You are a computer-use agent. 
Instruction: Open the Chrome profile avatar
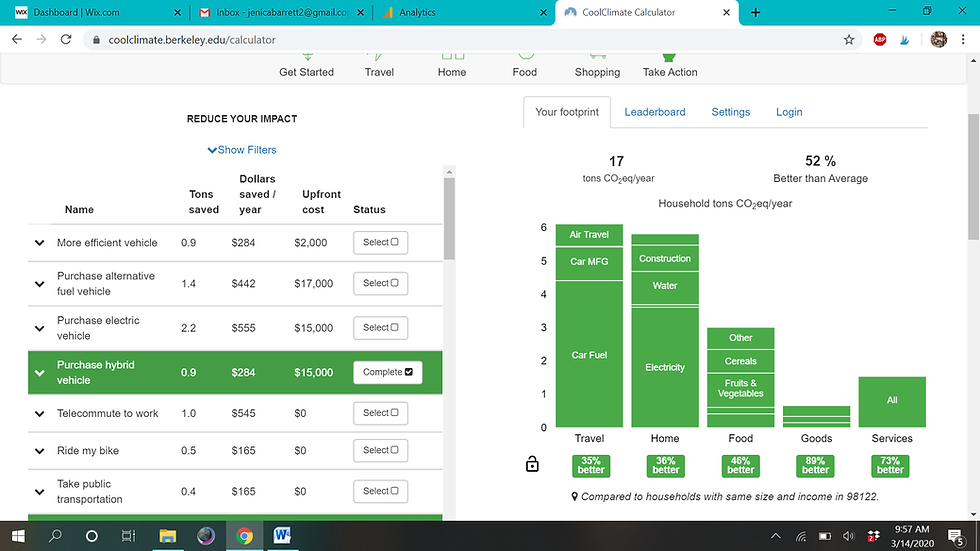point(938,39)
